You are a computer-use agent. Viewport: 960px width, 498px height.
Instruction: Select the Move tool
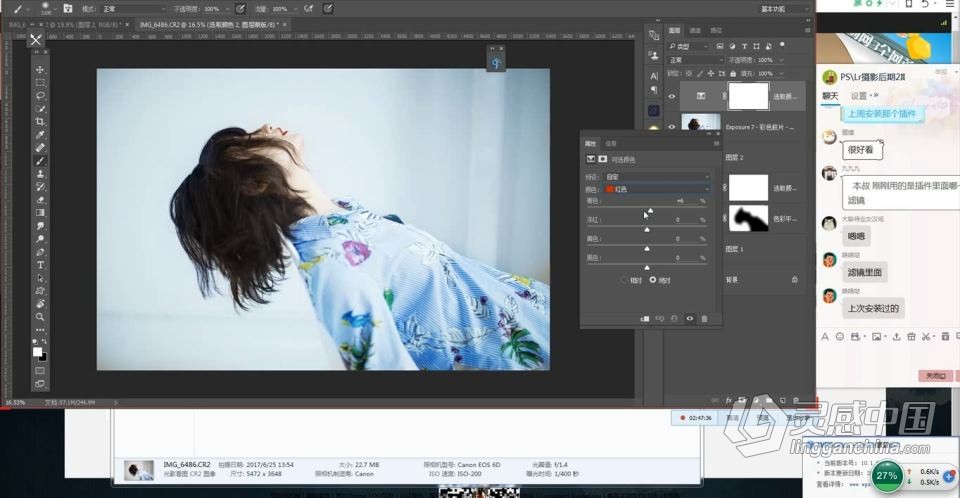(x=40, y=70)
